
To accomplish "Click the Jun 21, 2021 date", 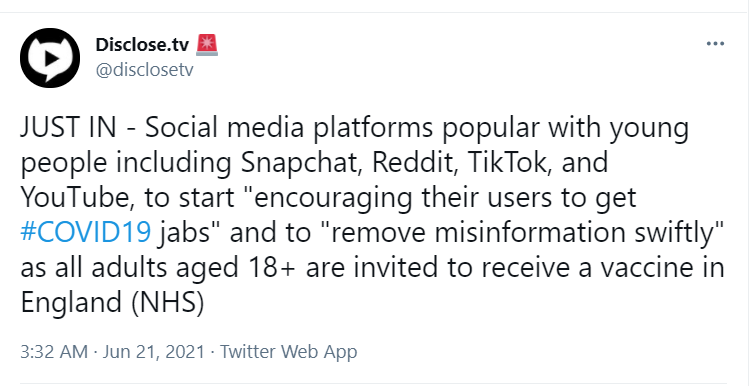I will 154,352.
